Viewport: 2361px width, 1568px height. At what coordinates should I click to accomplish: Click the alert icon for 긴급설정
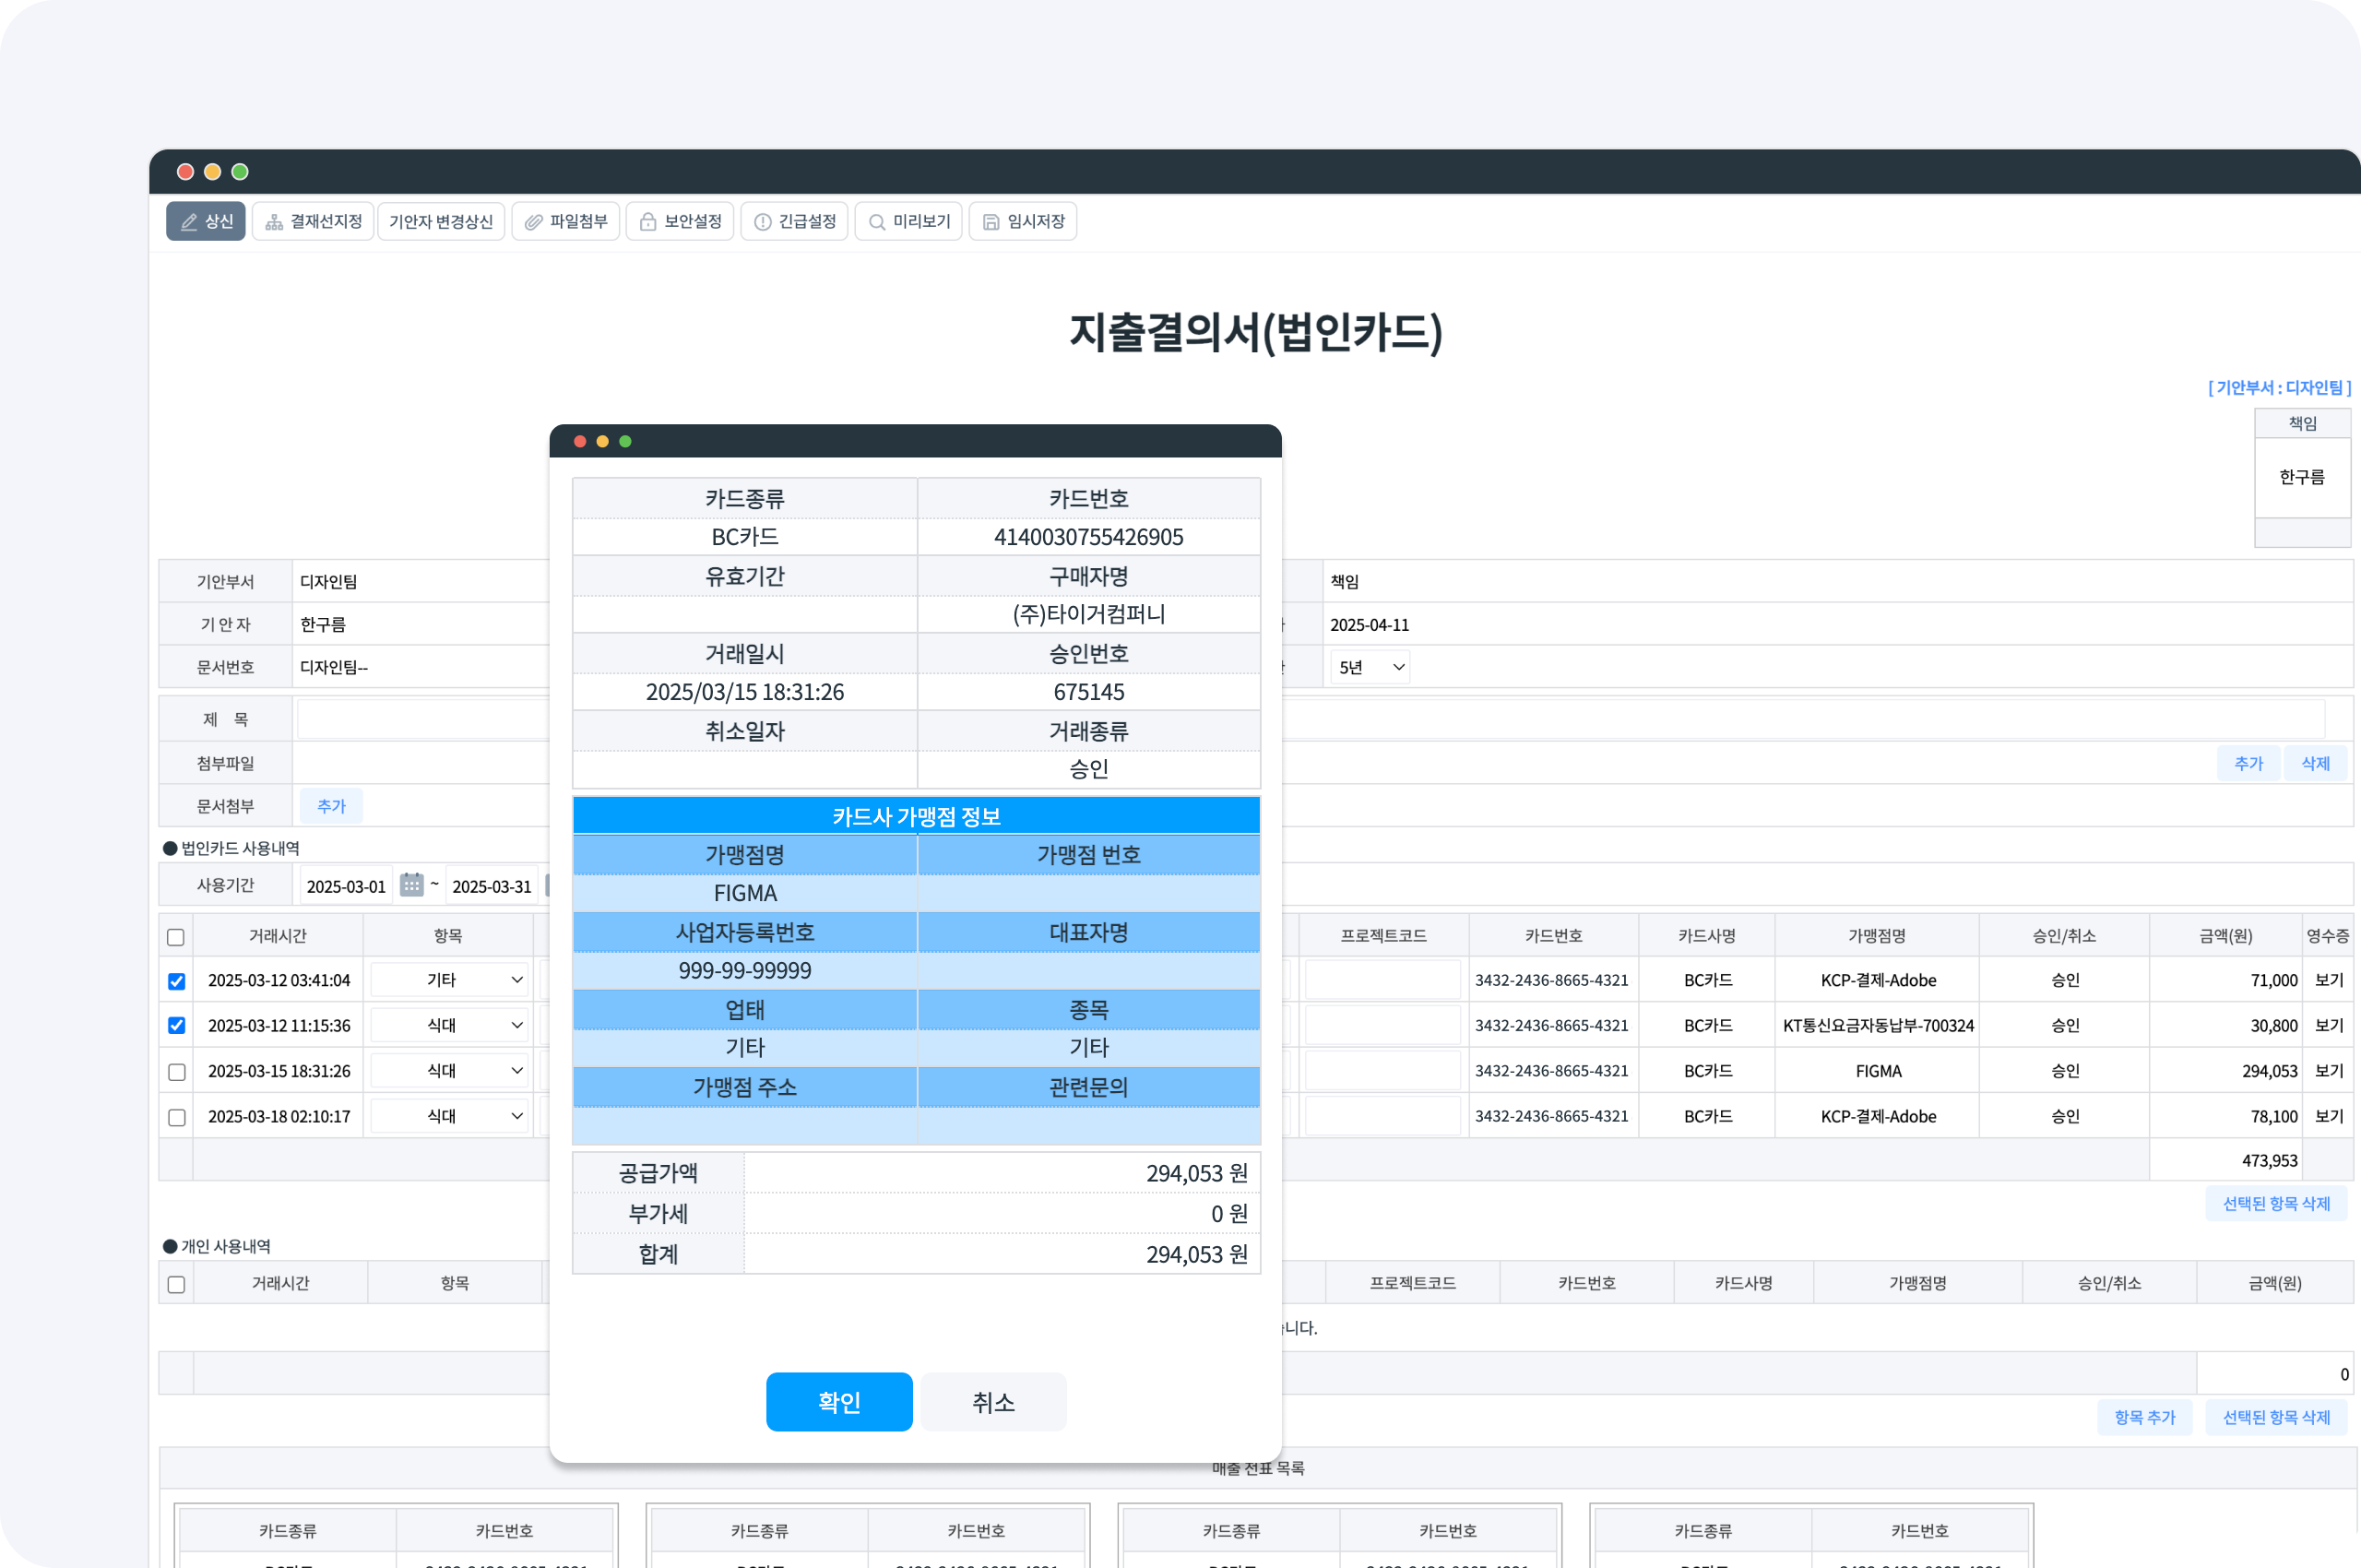[763, 222]
